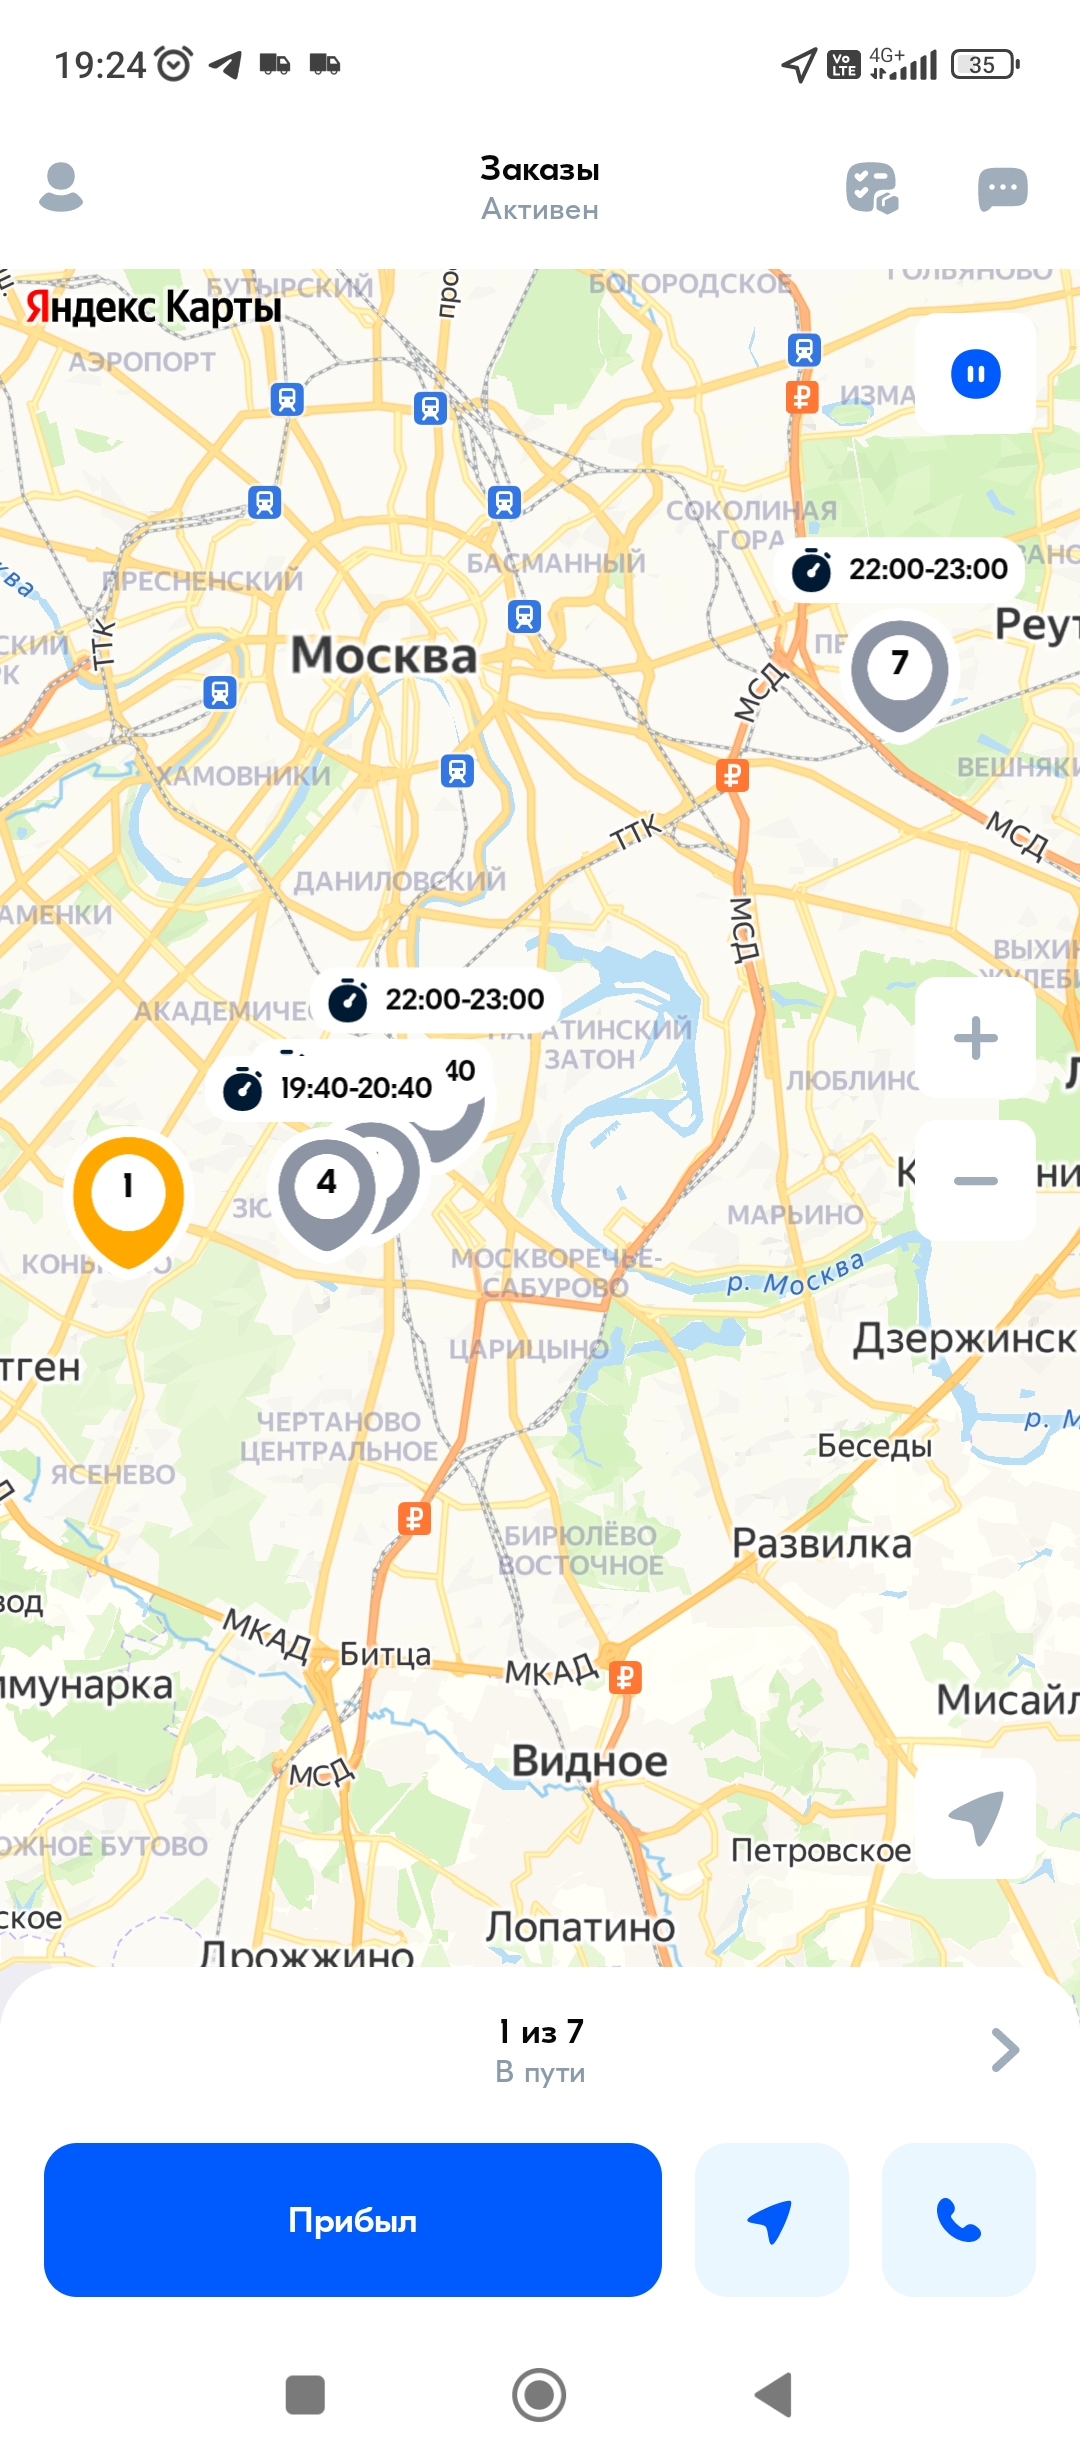Open the chat messages icon
1080x2460 pixels.
pyautogui.click(x=1003, y=188)
